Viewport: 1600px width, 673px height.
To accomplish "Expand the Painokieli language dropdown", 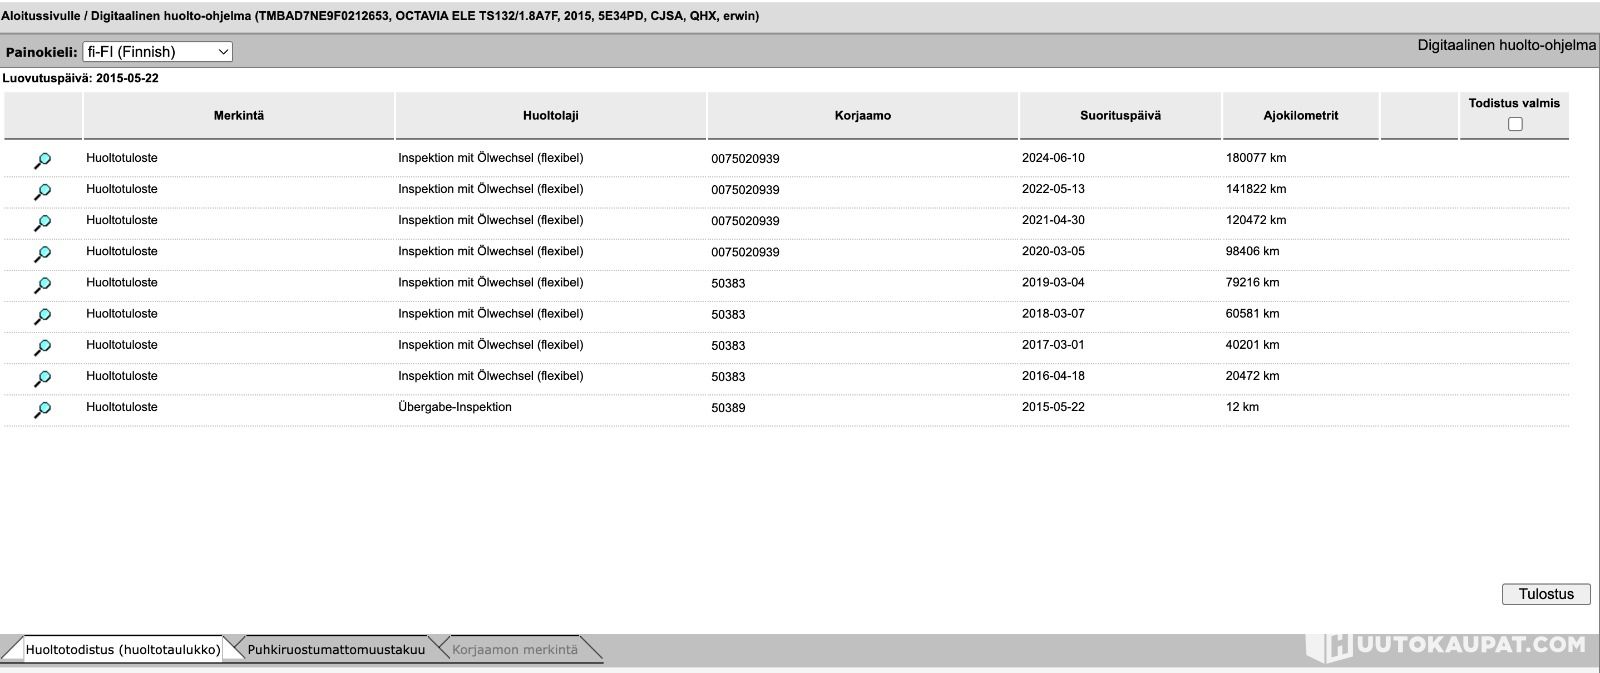I will pos(157,52).
